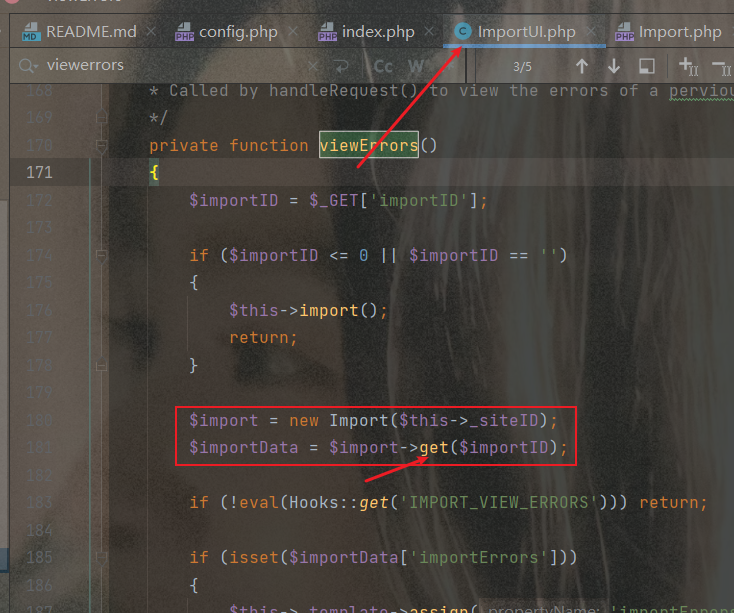Click the Import class name after new
The width and height of the screenshot is (734, 613).
(x=359, y=420)
